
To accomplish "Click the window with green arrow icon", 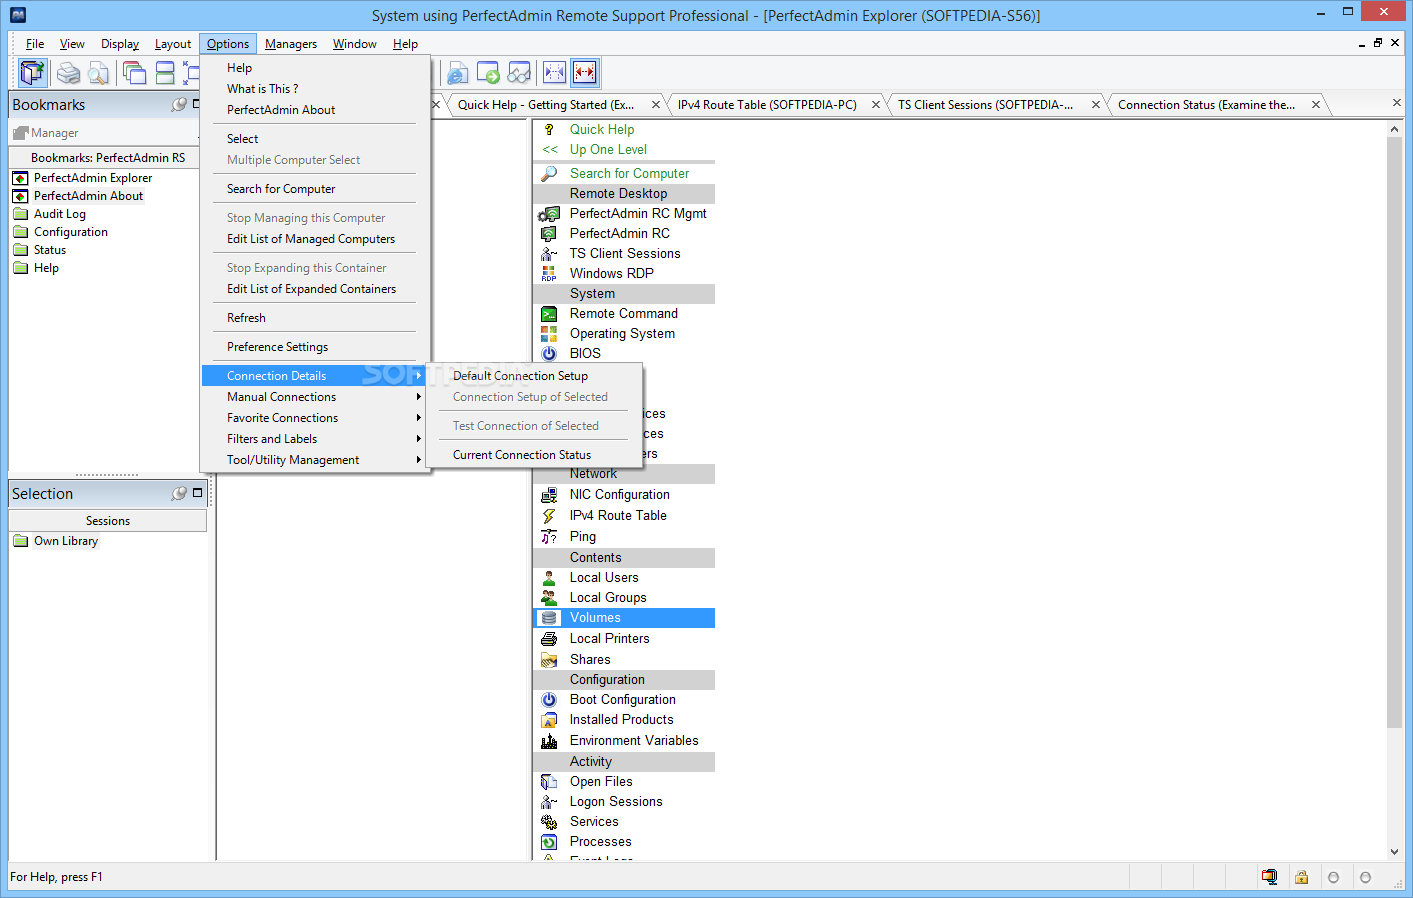I will click(488, 73).
